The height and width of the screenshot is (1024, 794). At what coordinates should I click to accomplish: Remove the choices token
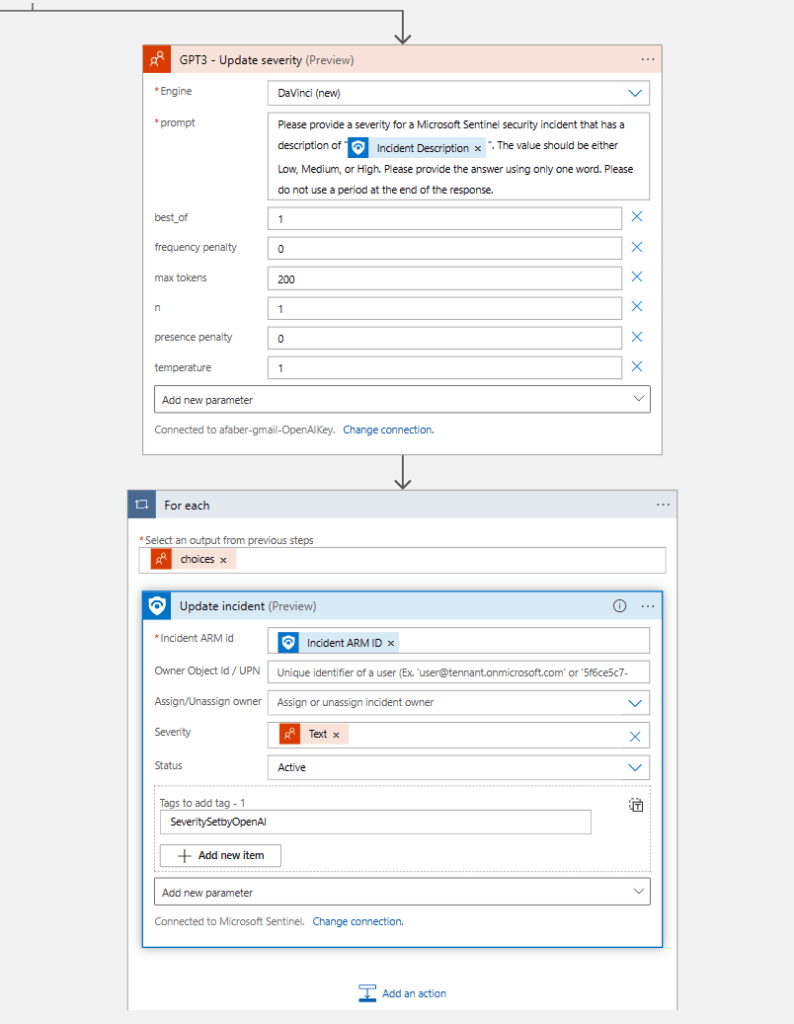pyautogui.click(x=223, y=560)
